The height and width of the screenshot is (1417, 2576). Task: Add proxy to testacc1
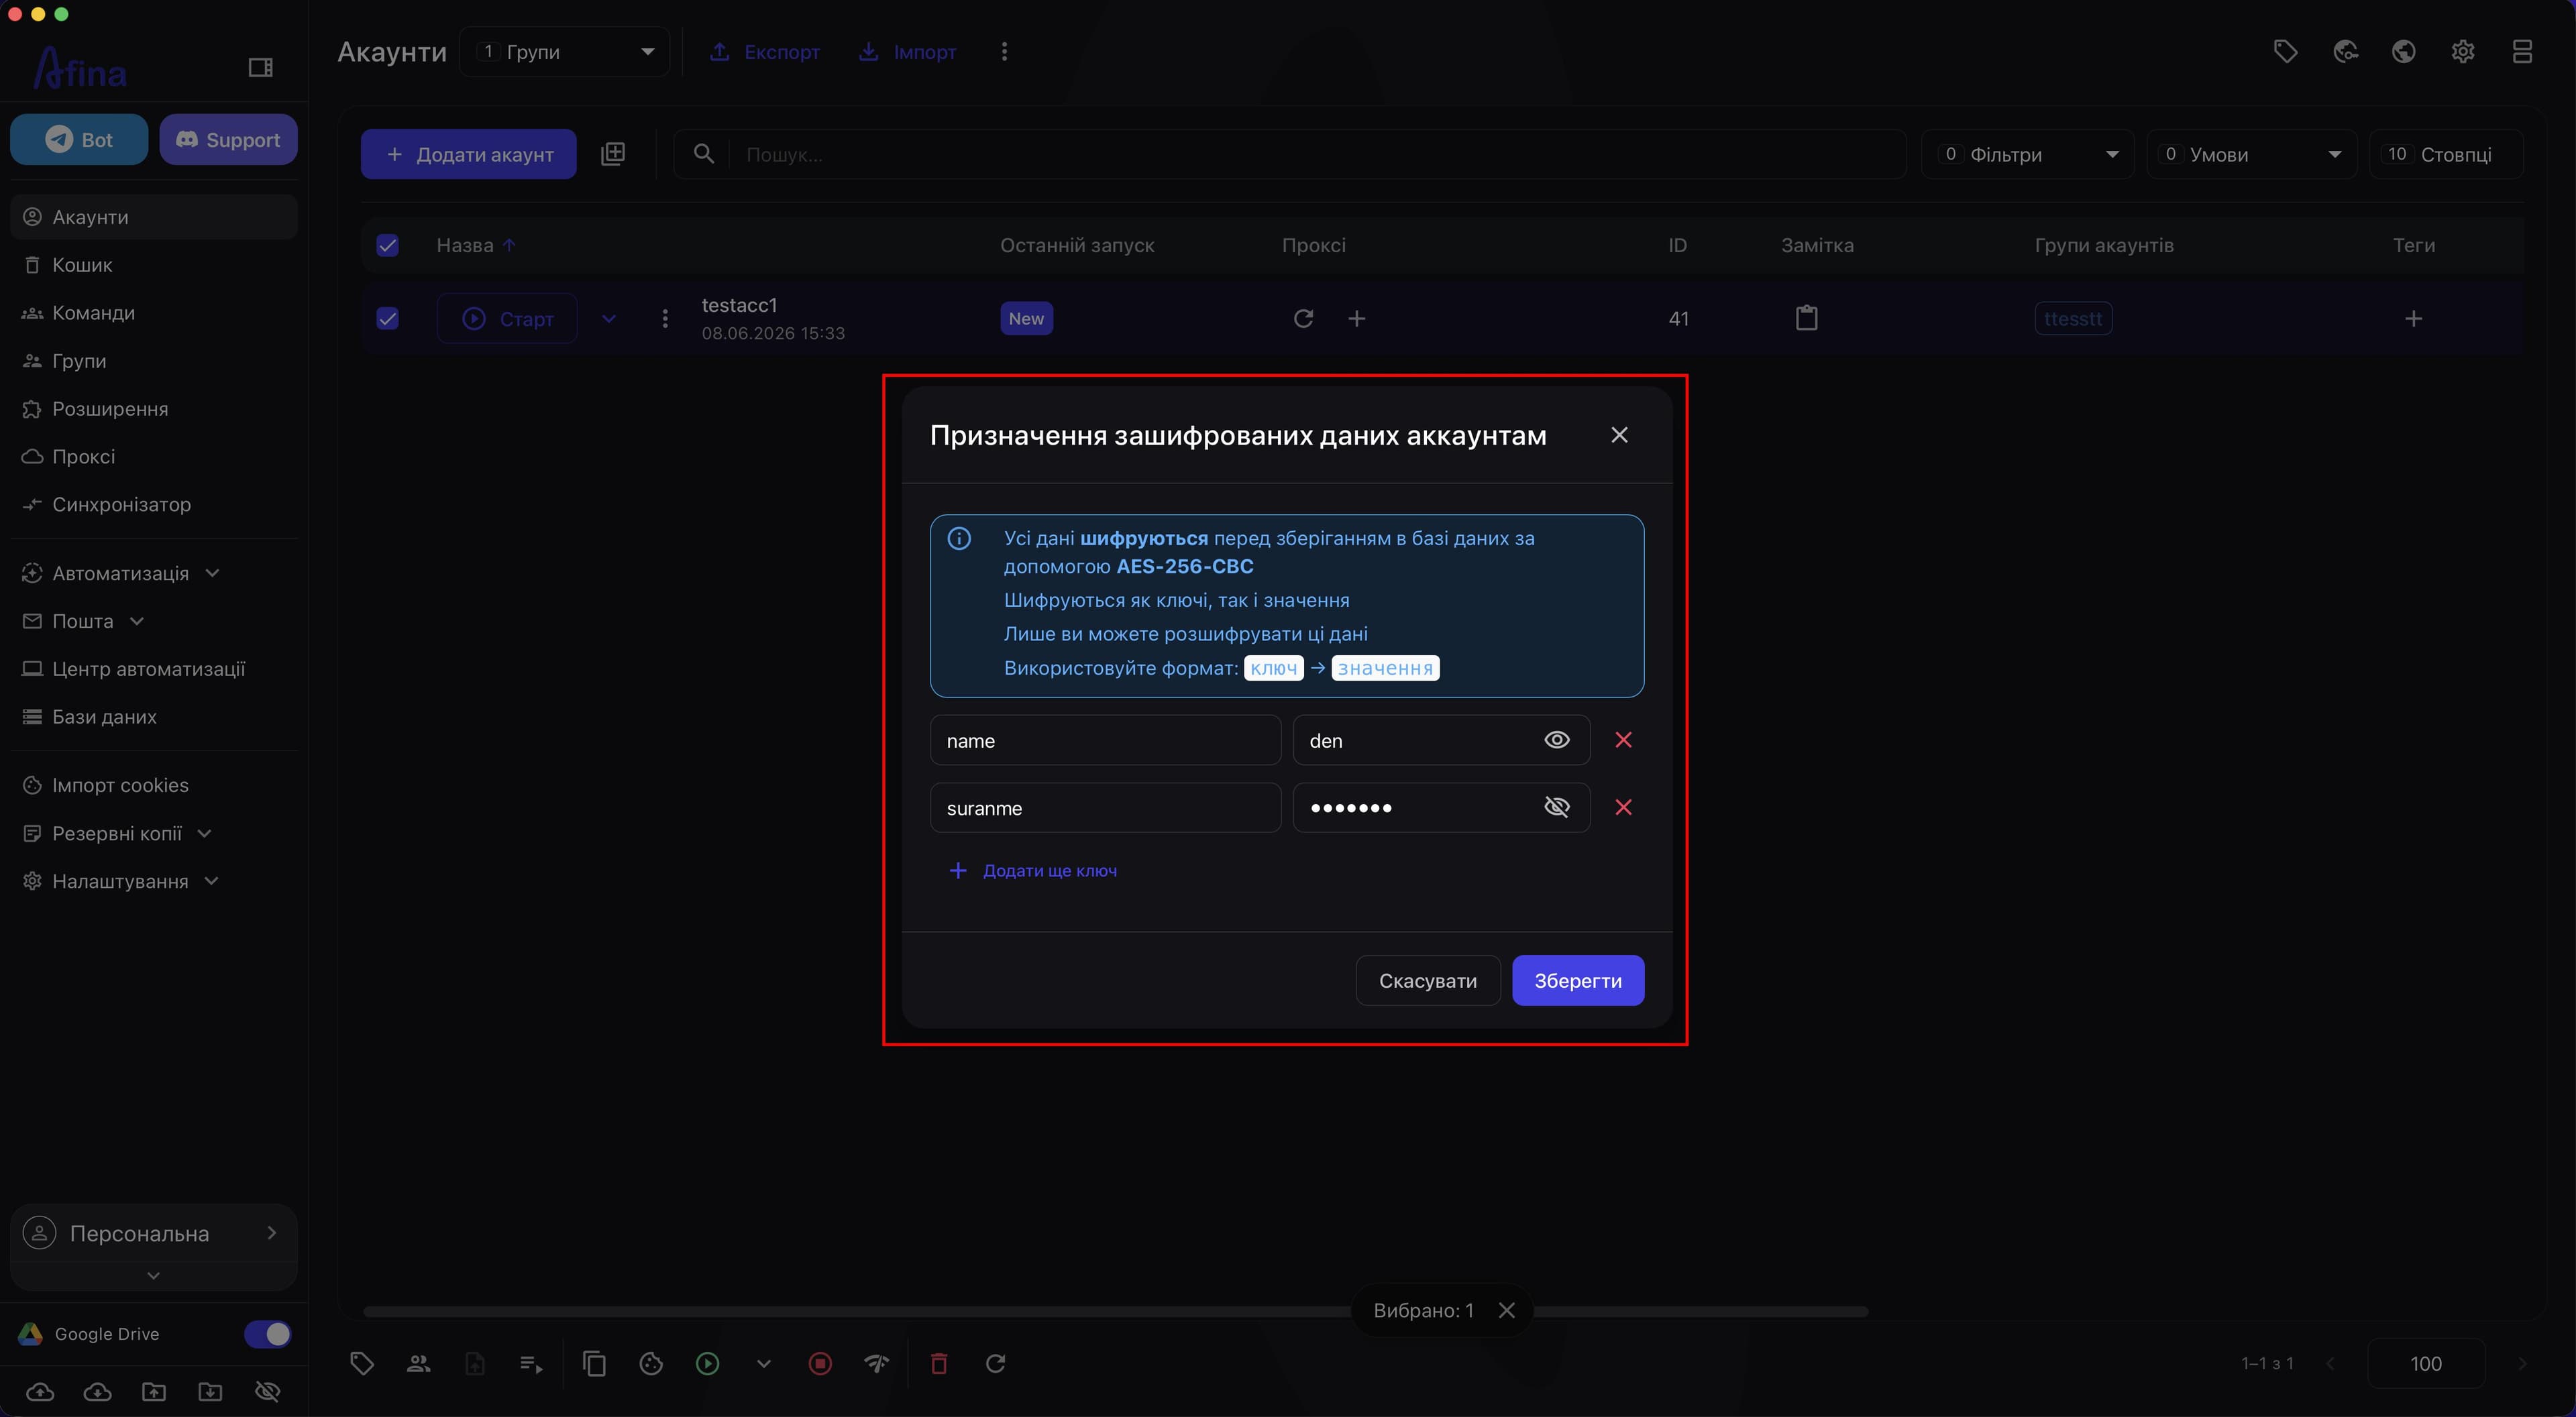click(1356, 318)
